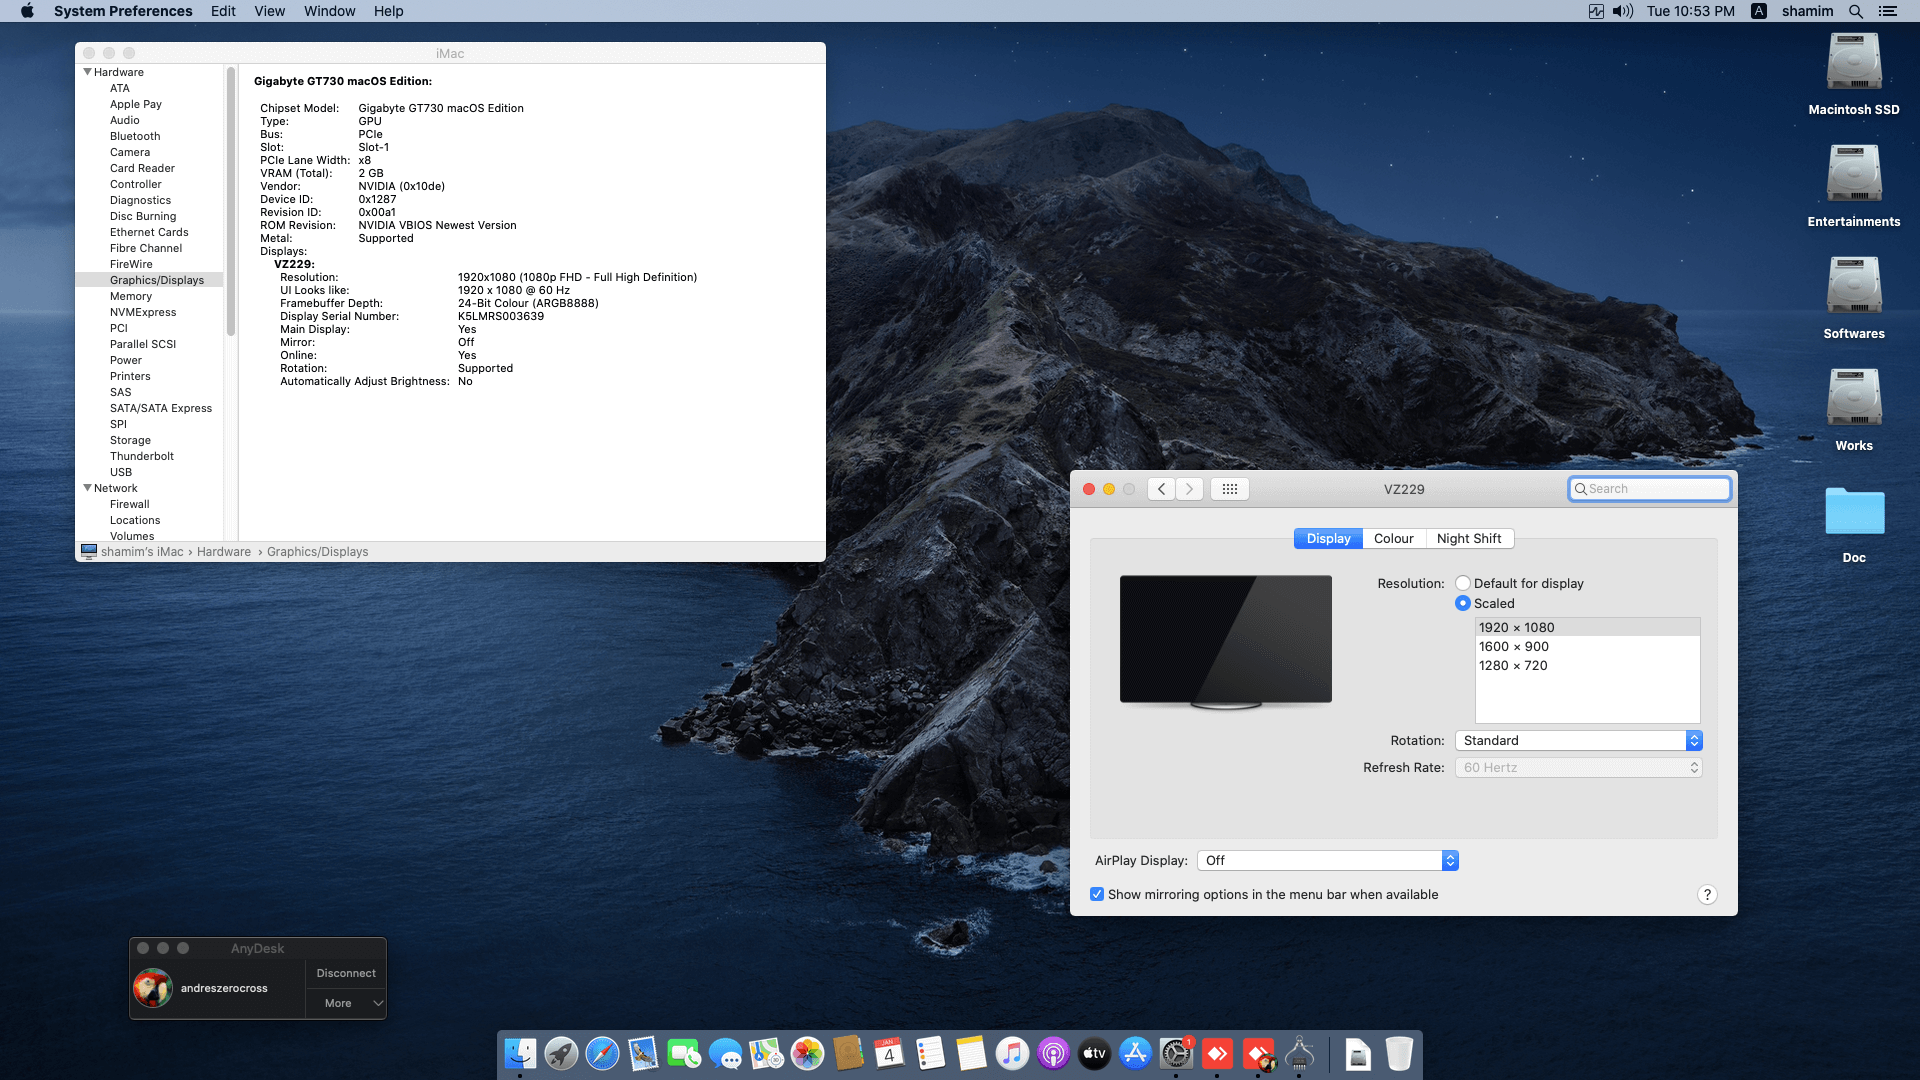Open the Help menu

coord(389,11)
